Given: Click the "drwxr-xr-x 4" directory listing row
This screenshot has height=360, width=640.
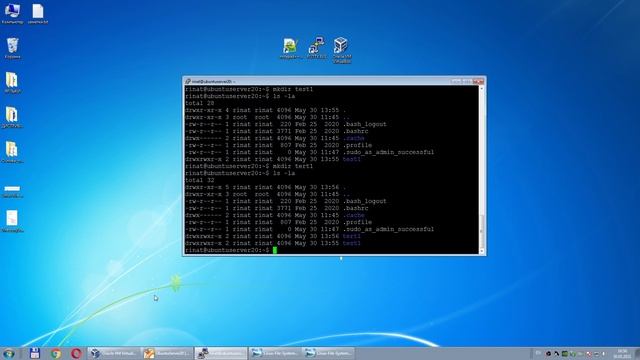Looking at the screenshot, I should pos(265,110).
